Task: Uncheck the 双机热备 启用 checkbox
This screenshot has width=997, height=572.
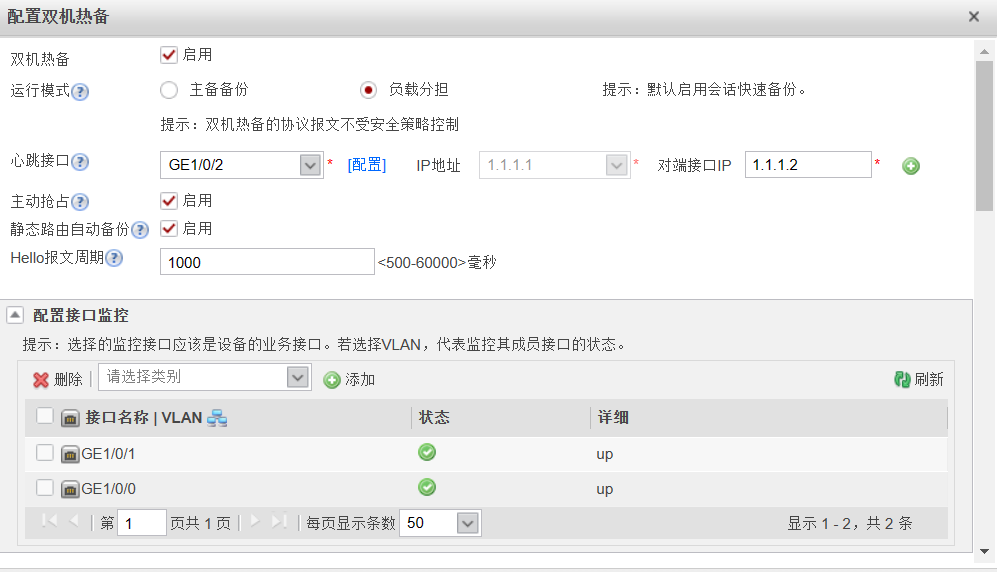Action: click(x=169, y=55)
